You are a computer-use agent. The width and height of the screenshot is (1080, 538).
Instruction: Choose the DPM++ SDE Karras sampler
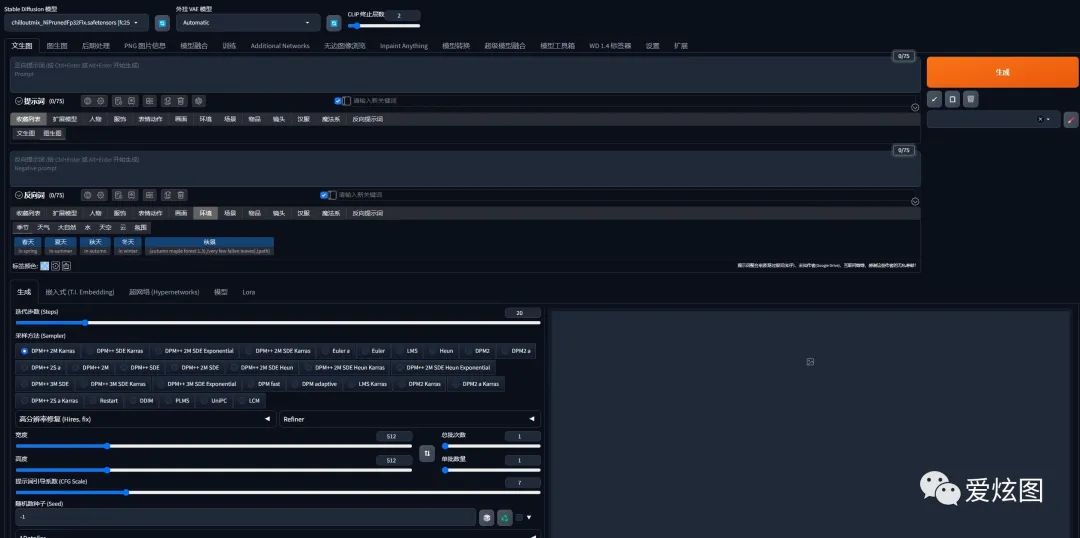pos(114,351)
